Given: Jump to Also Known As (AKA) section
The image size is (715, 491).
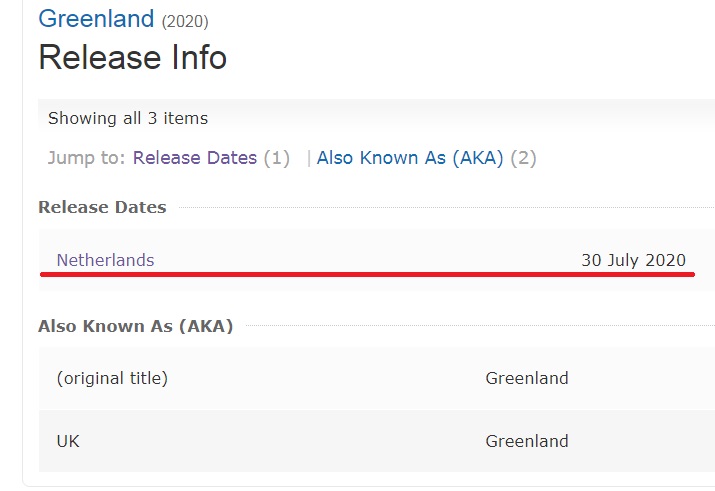Looking at the screenshot, I should pos(410,158).
